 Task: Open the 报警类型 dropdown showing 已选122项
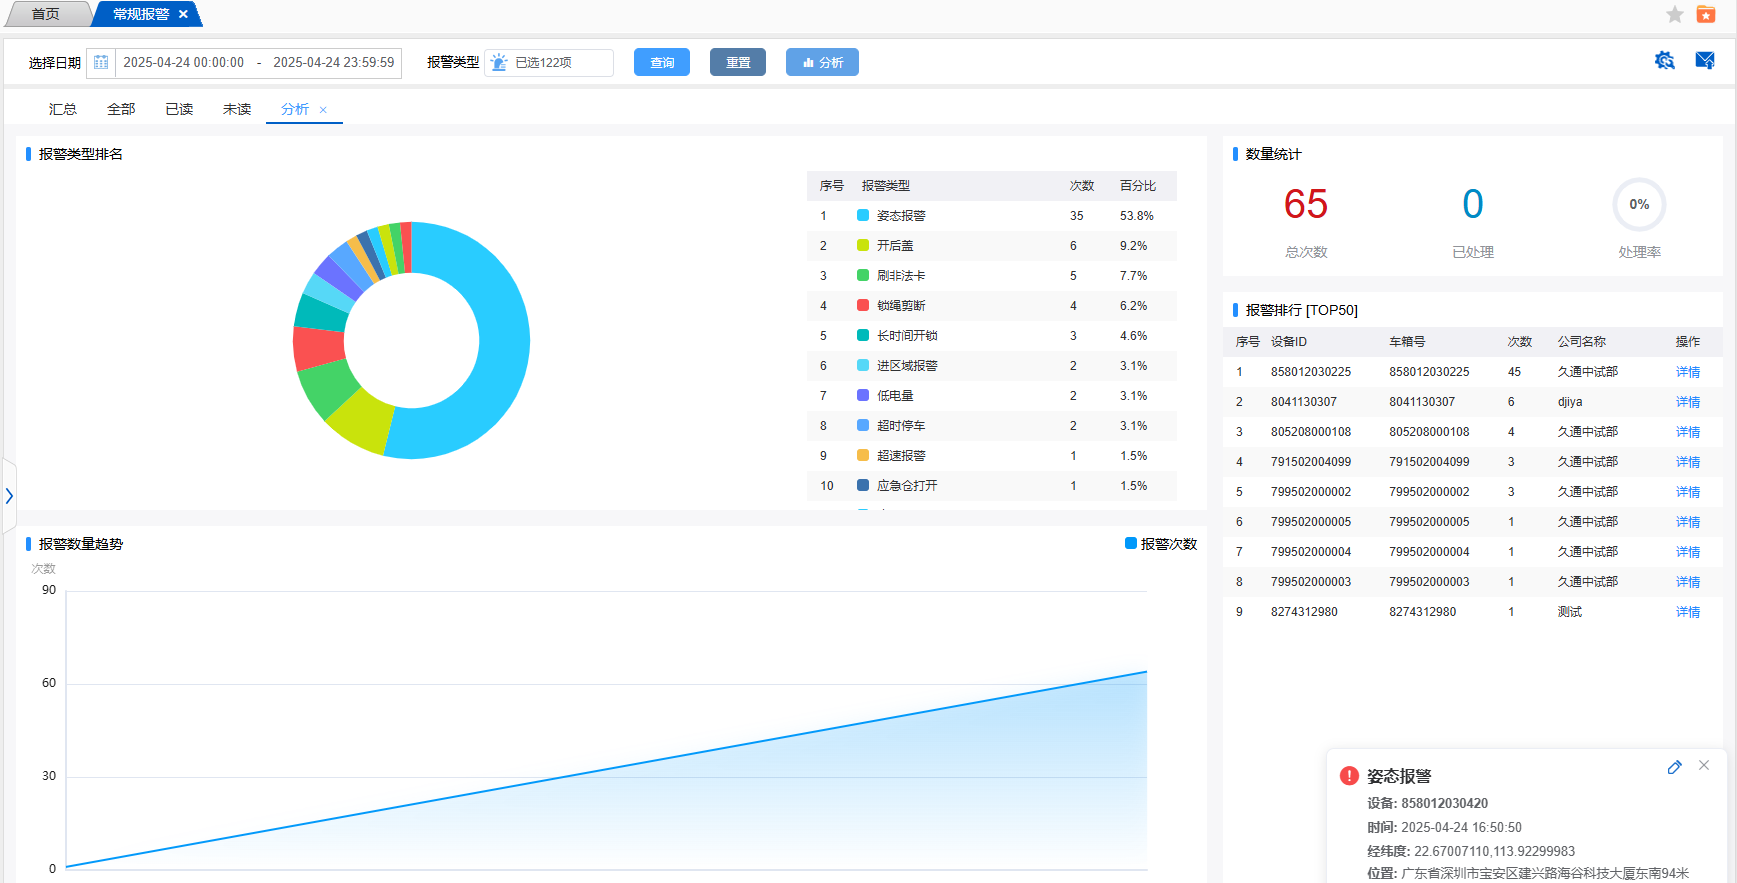[x=549, y=62]
